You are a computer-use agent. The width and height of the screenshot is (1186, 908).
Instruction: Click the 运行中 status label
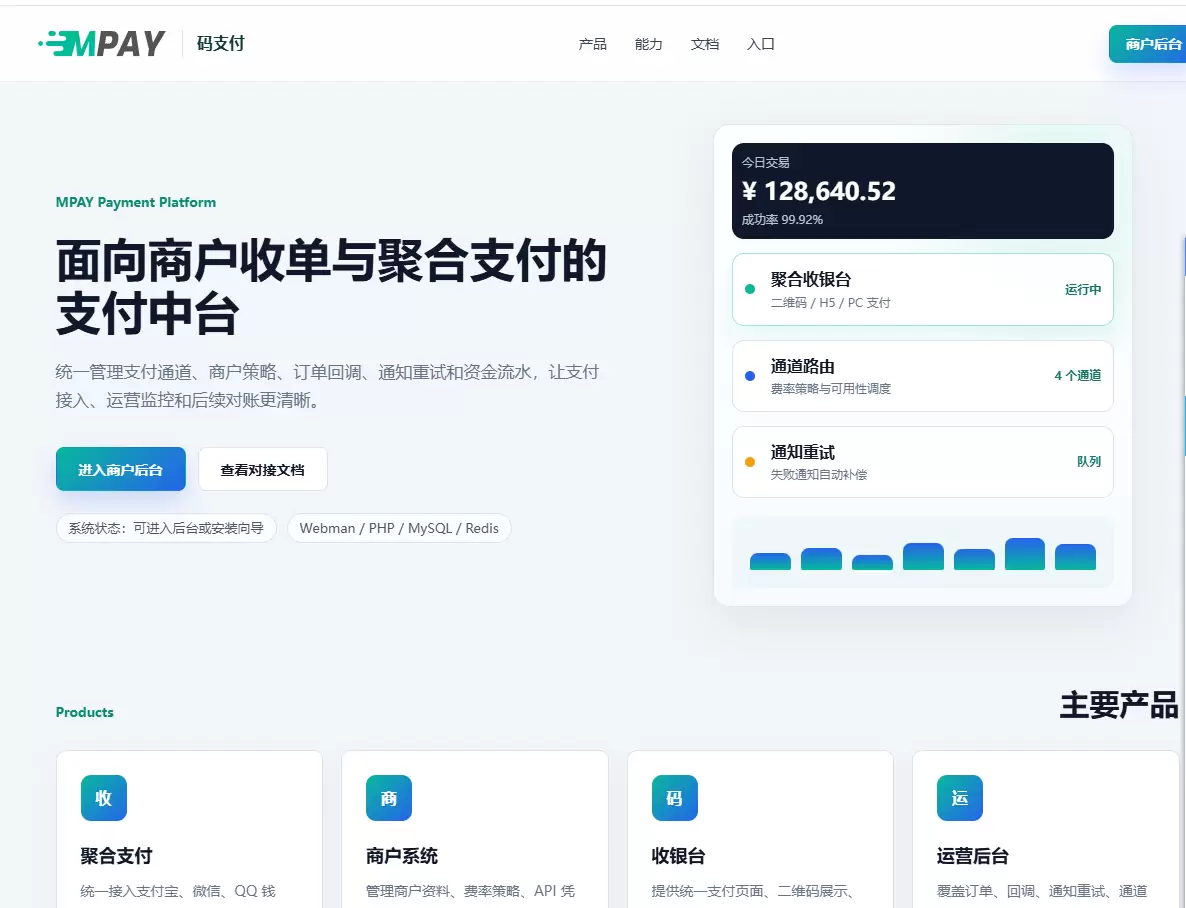tap(1082, 290)
